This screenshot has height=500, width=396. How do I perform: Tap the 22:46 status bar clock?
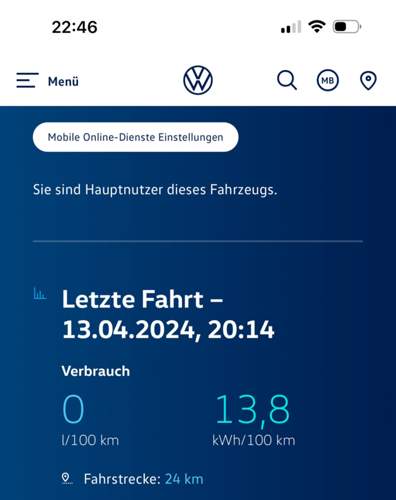(75, 27)
